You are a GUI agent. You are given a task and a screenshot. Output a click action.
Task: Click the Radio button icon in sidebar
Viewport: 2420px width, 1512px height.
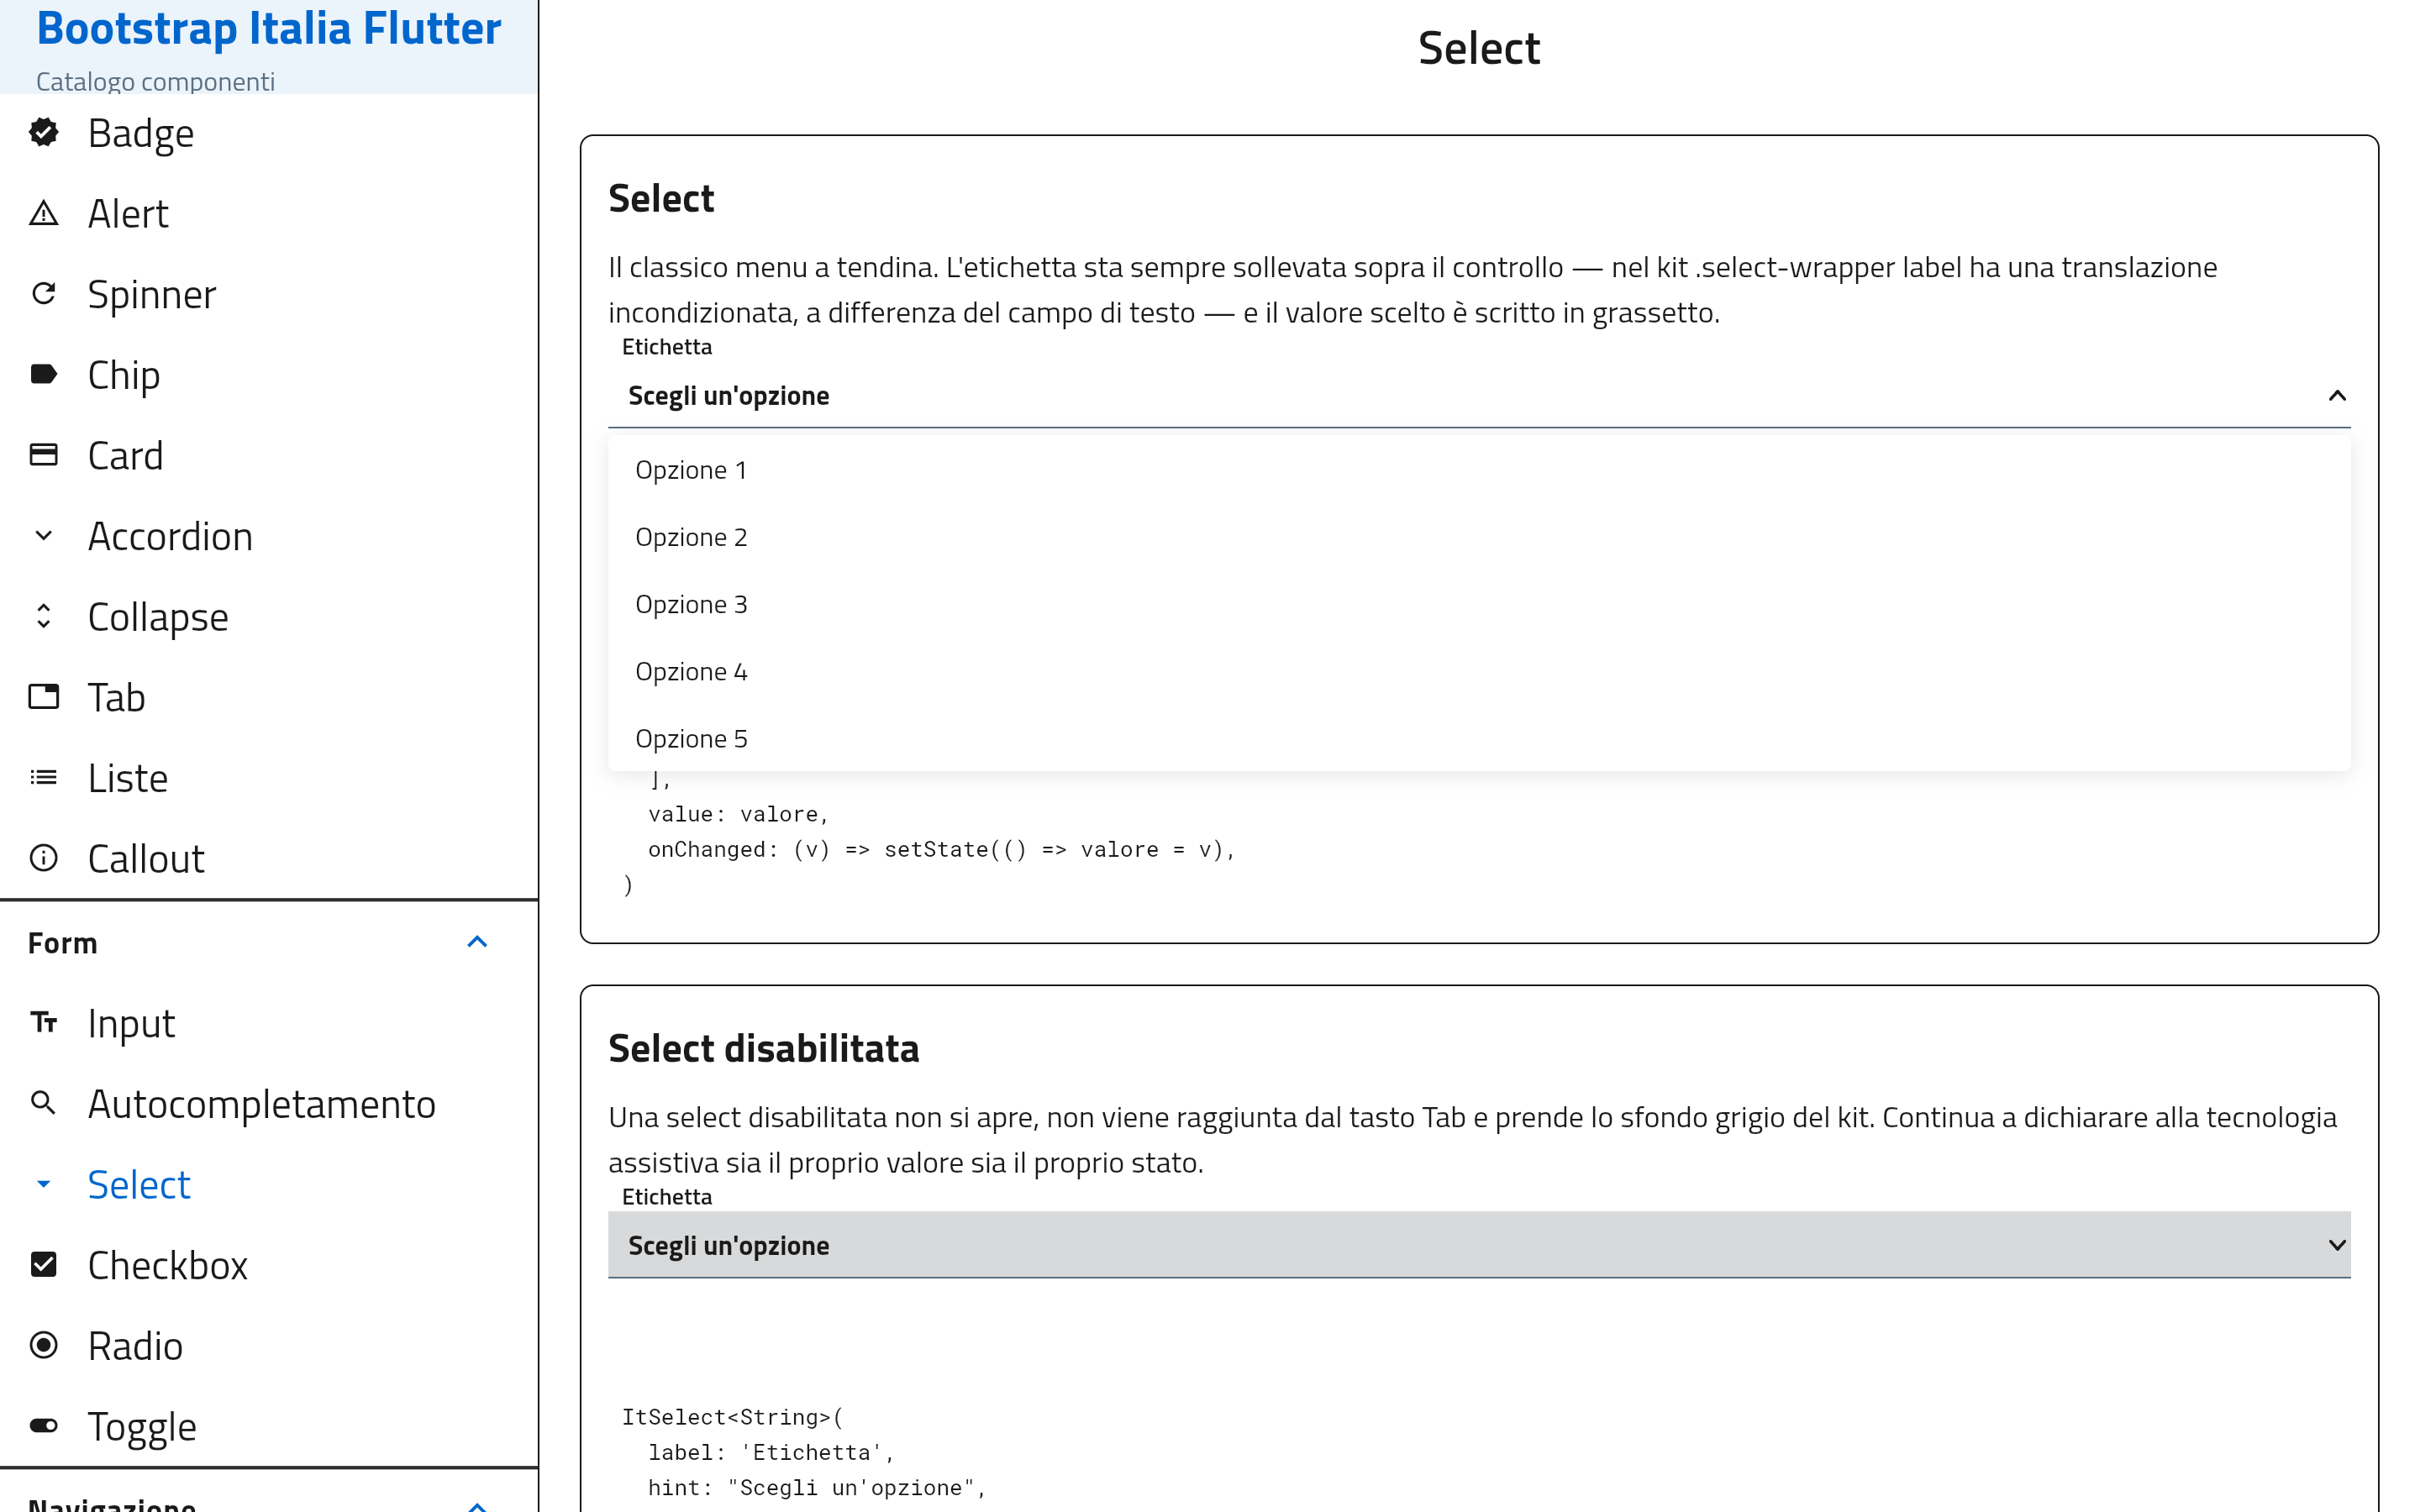pyautogui.click(x=44, y=1345)
